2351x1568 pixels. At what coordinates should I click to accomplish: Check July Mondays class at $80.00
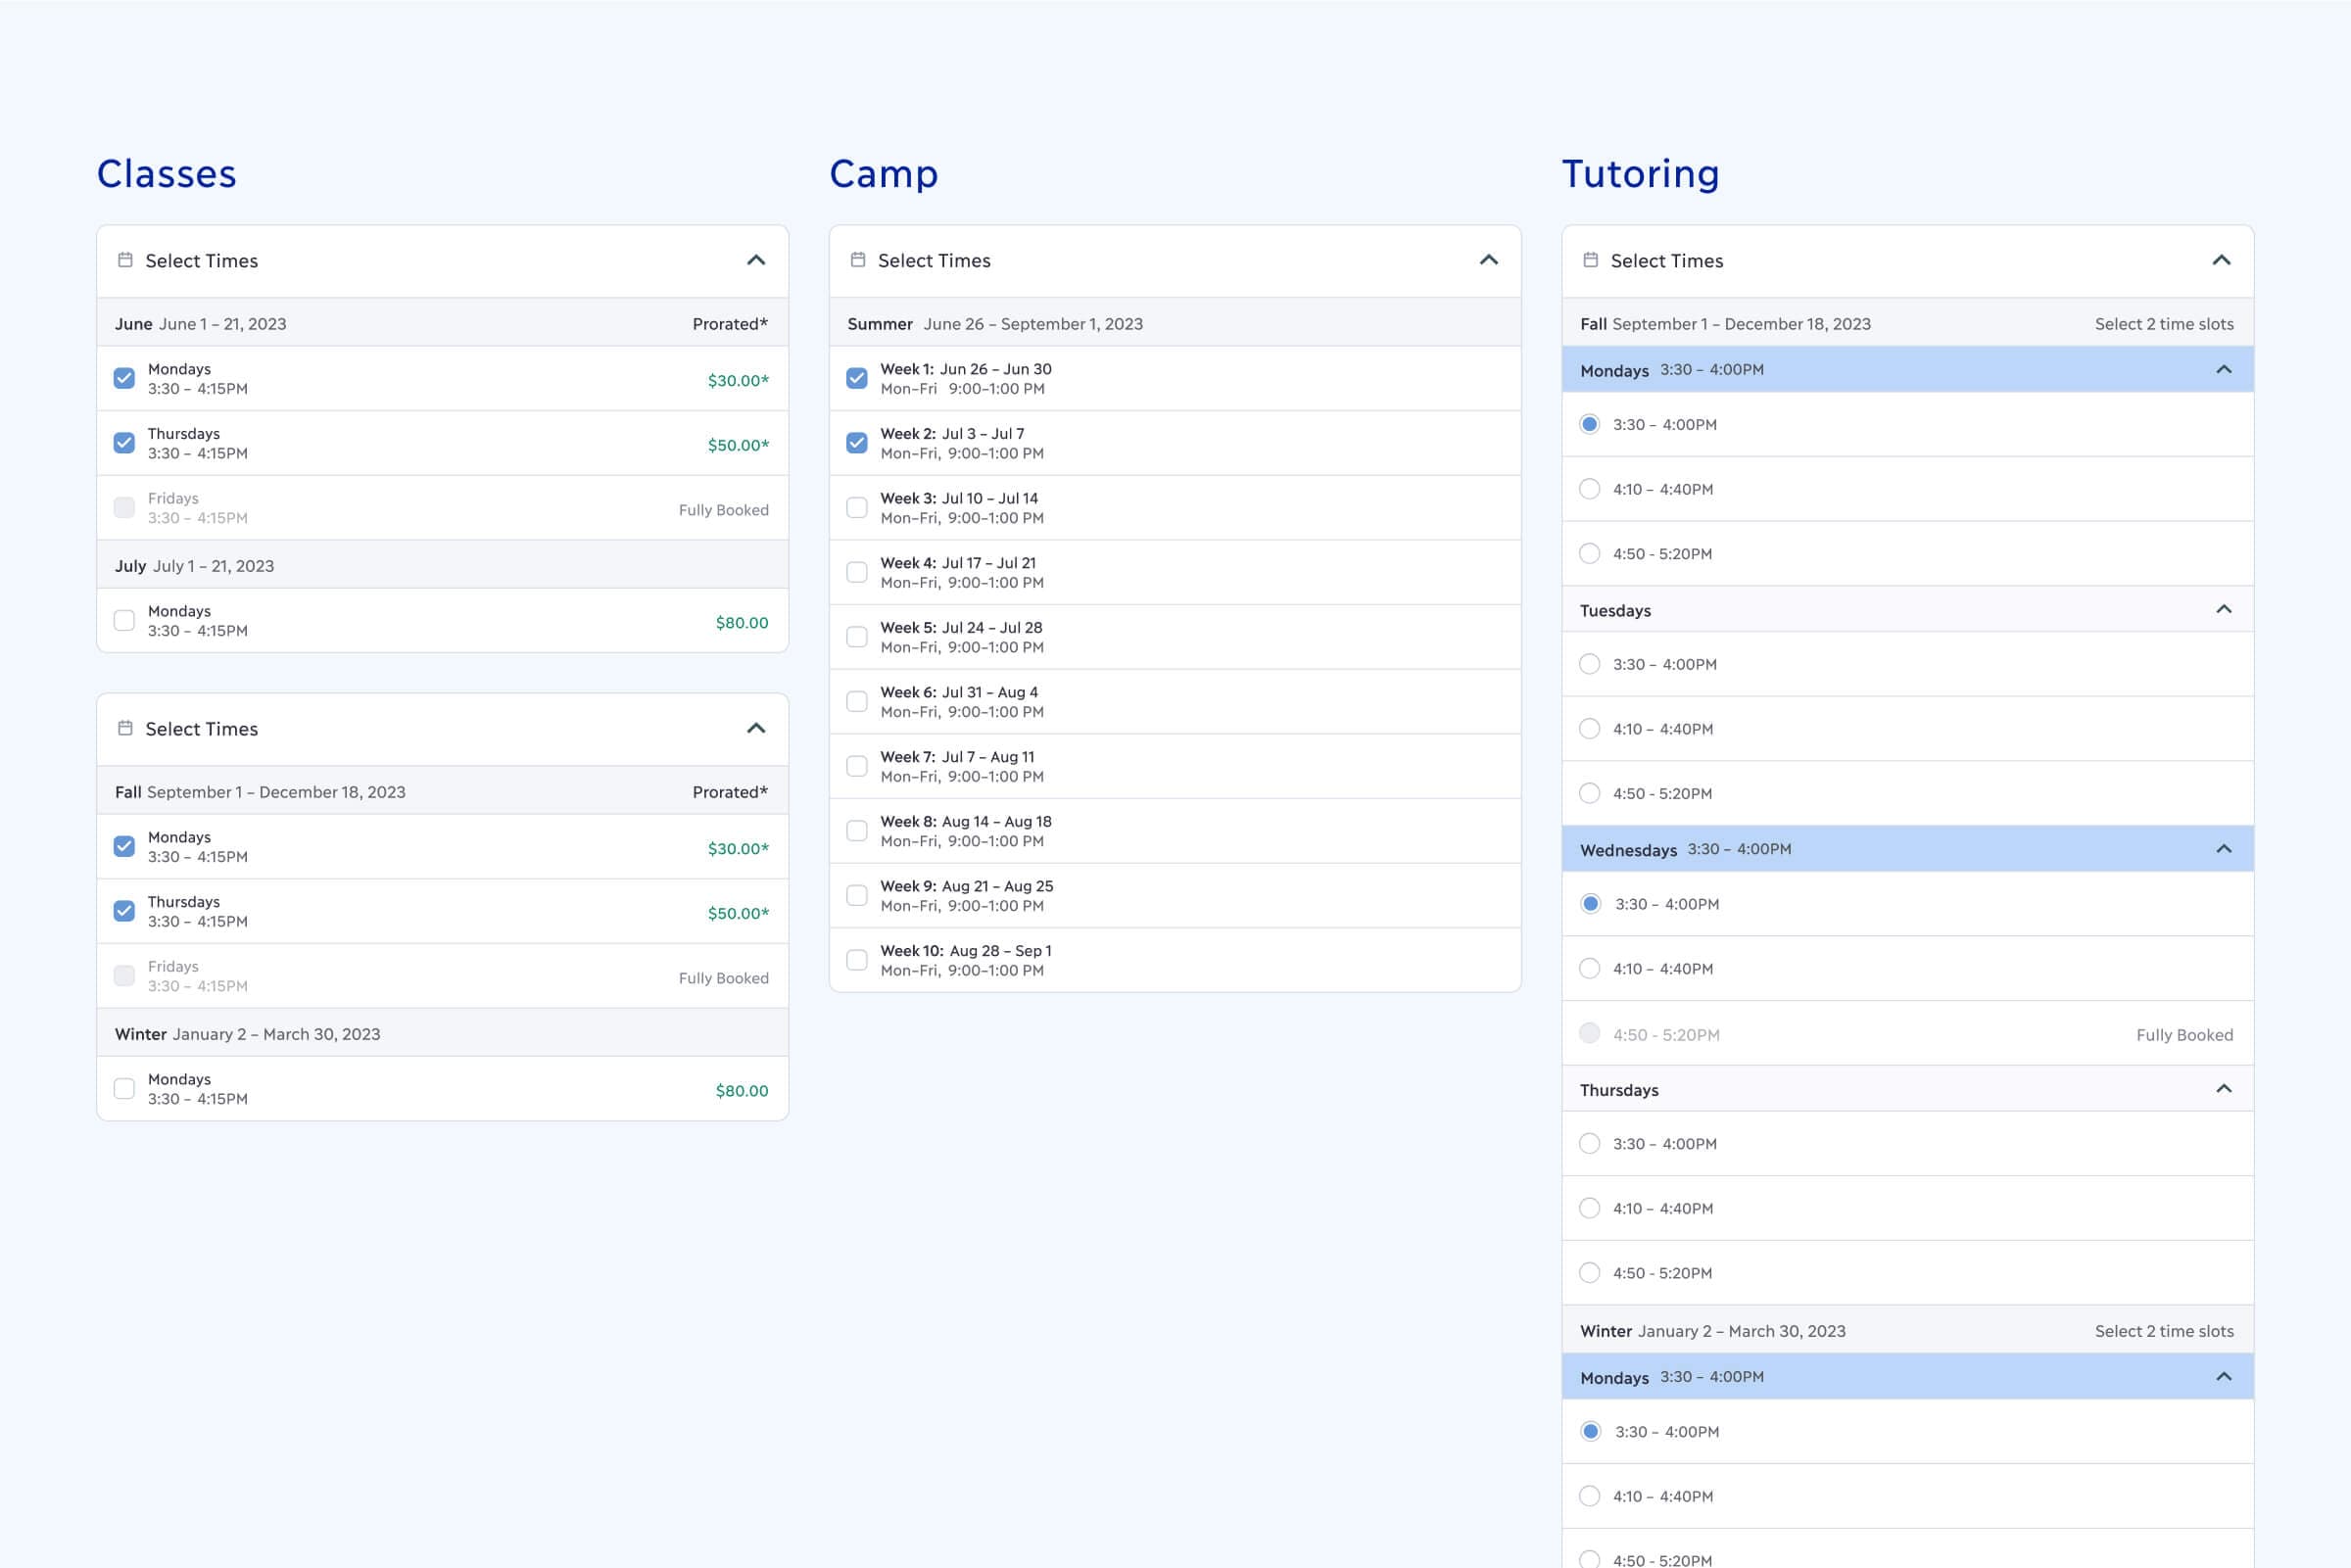click(x=124, y=620)
